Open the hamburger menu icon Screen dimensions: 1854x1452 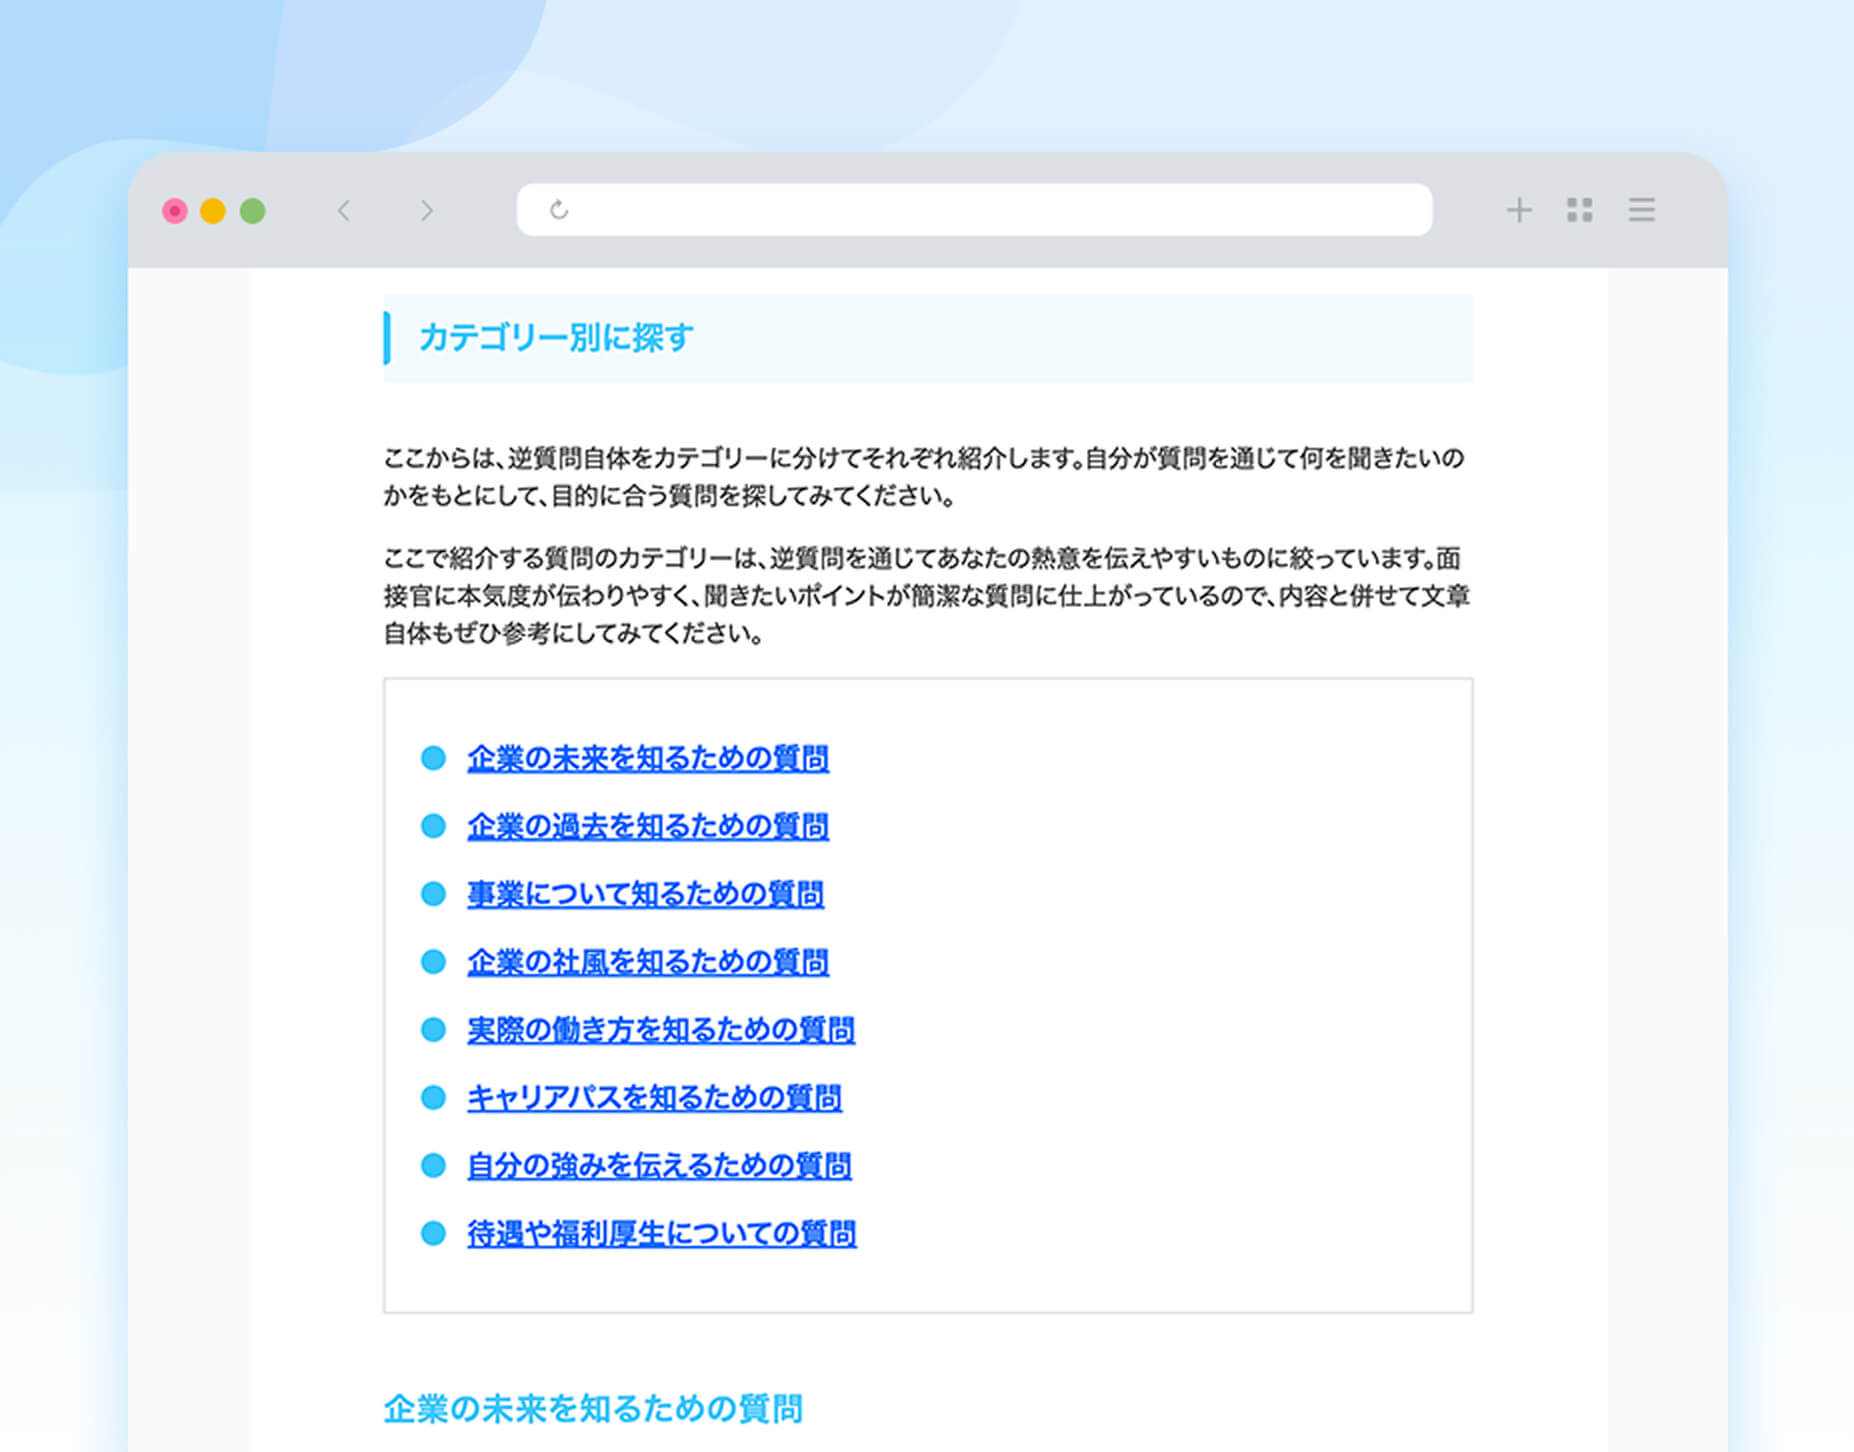[1641, 210]
